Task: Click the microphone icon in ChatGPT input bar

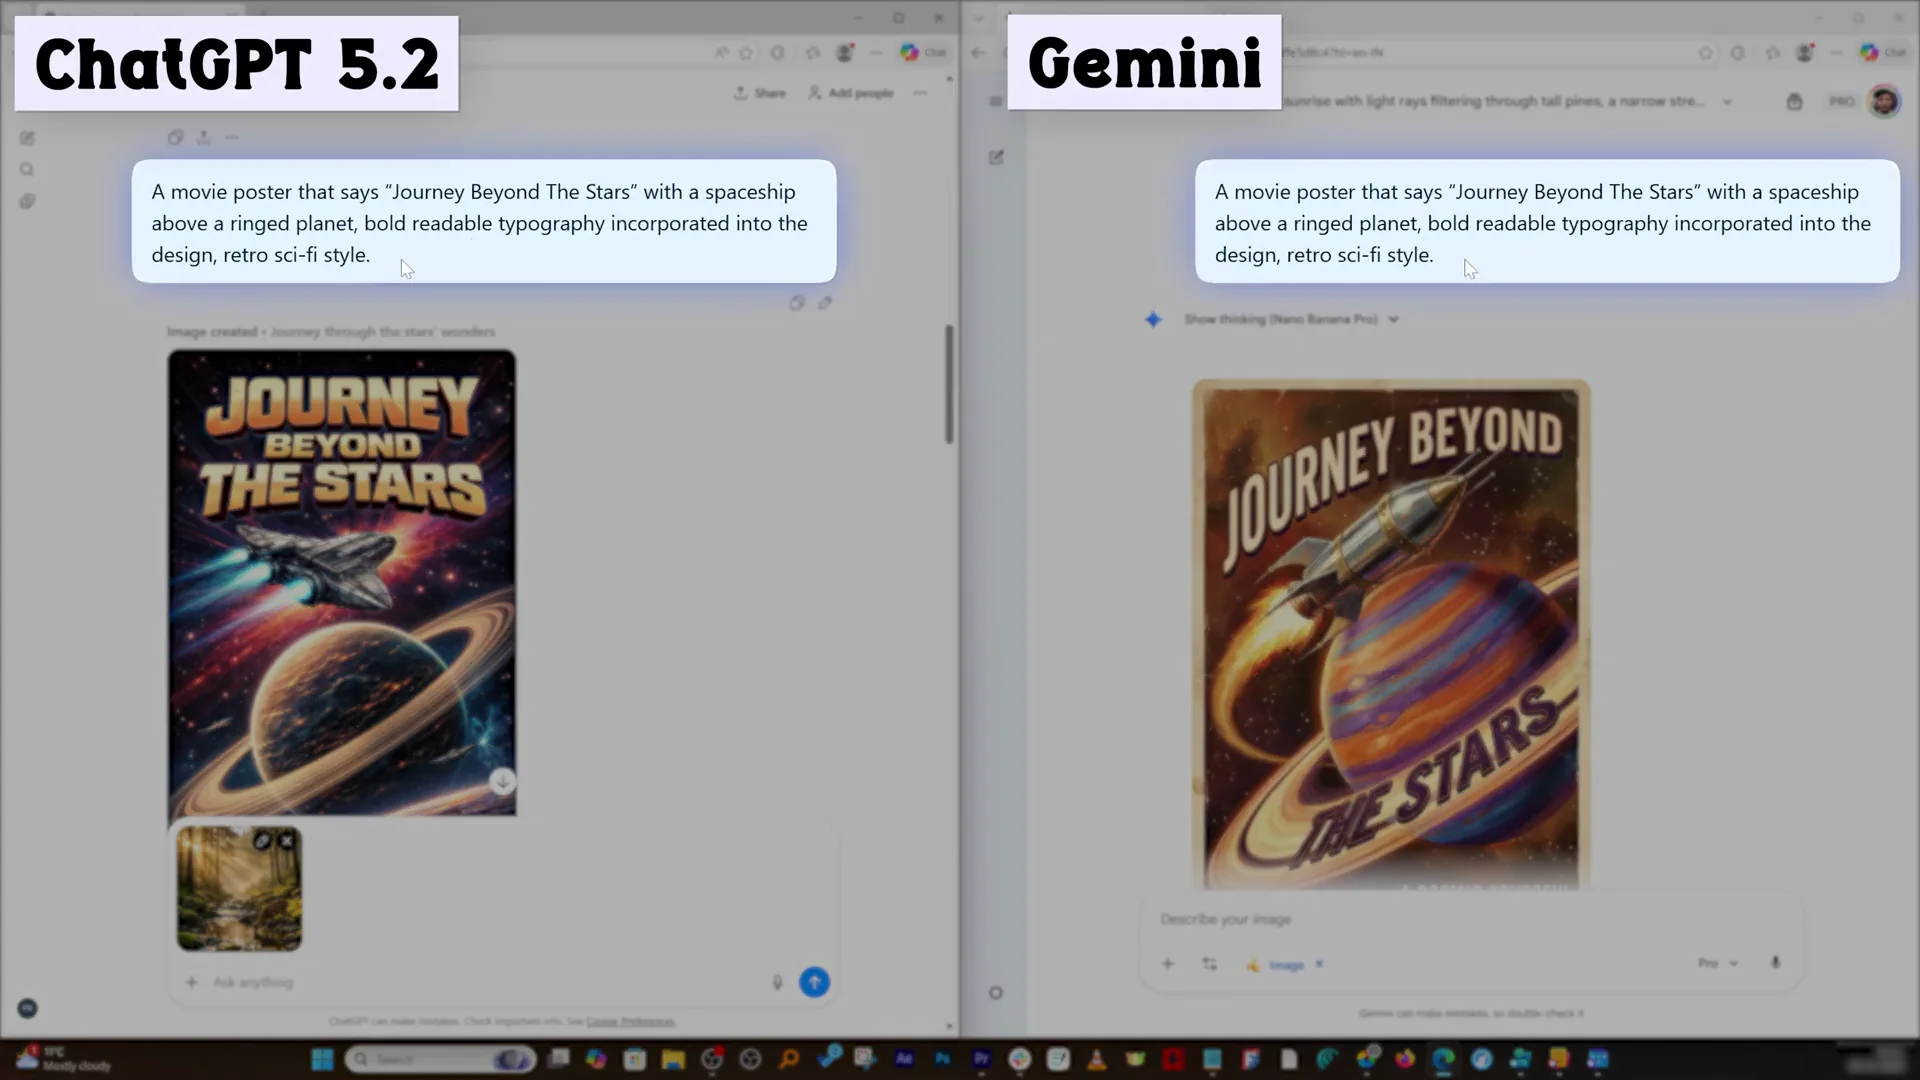Action: (778, 982)
